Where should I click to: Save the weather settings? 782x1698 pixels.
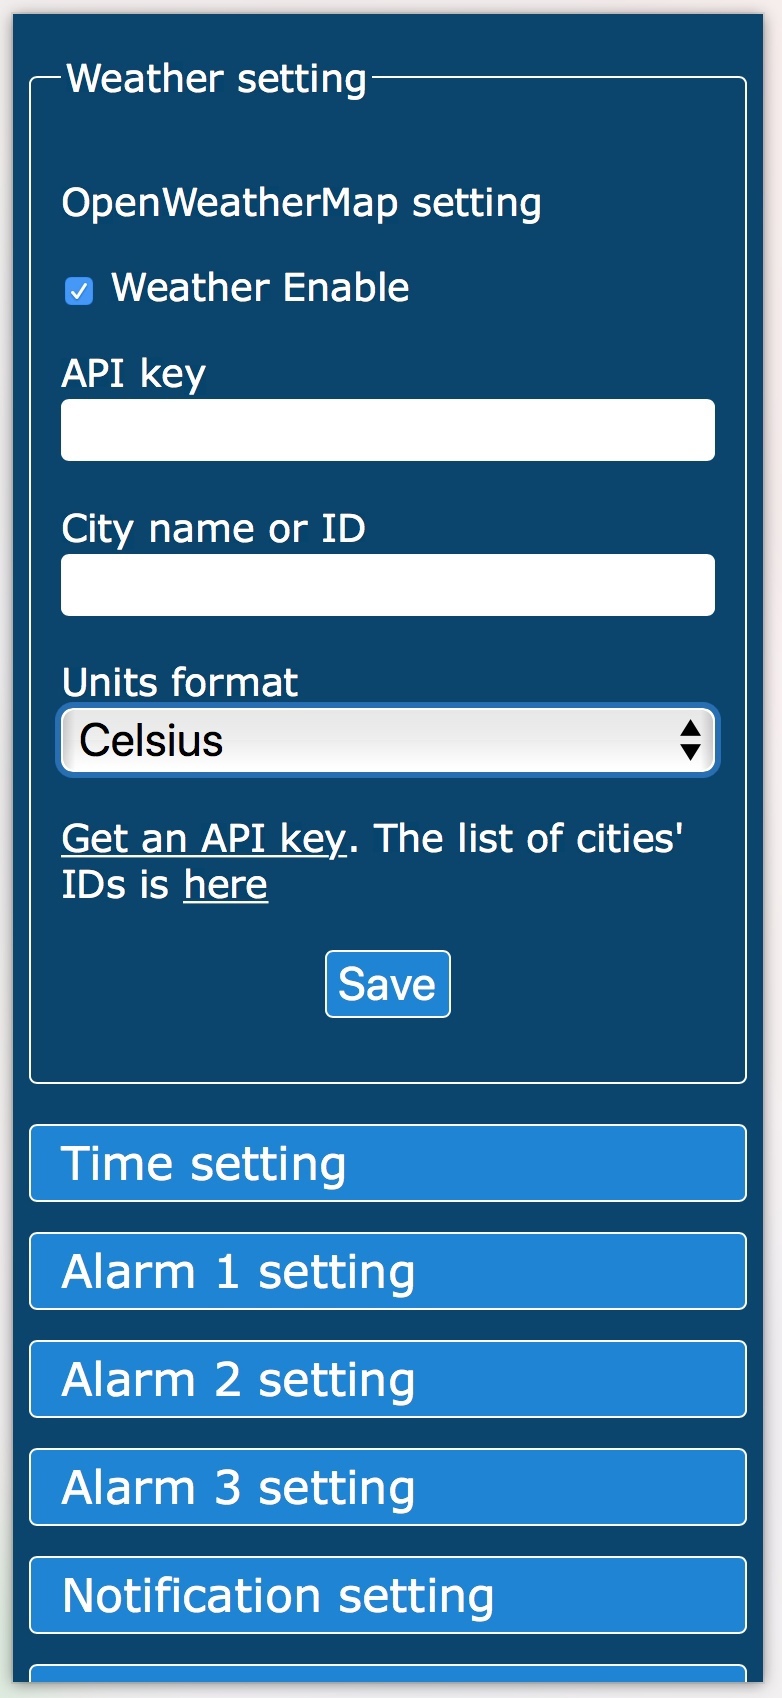click(388, 984)
